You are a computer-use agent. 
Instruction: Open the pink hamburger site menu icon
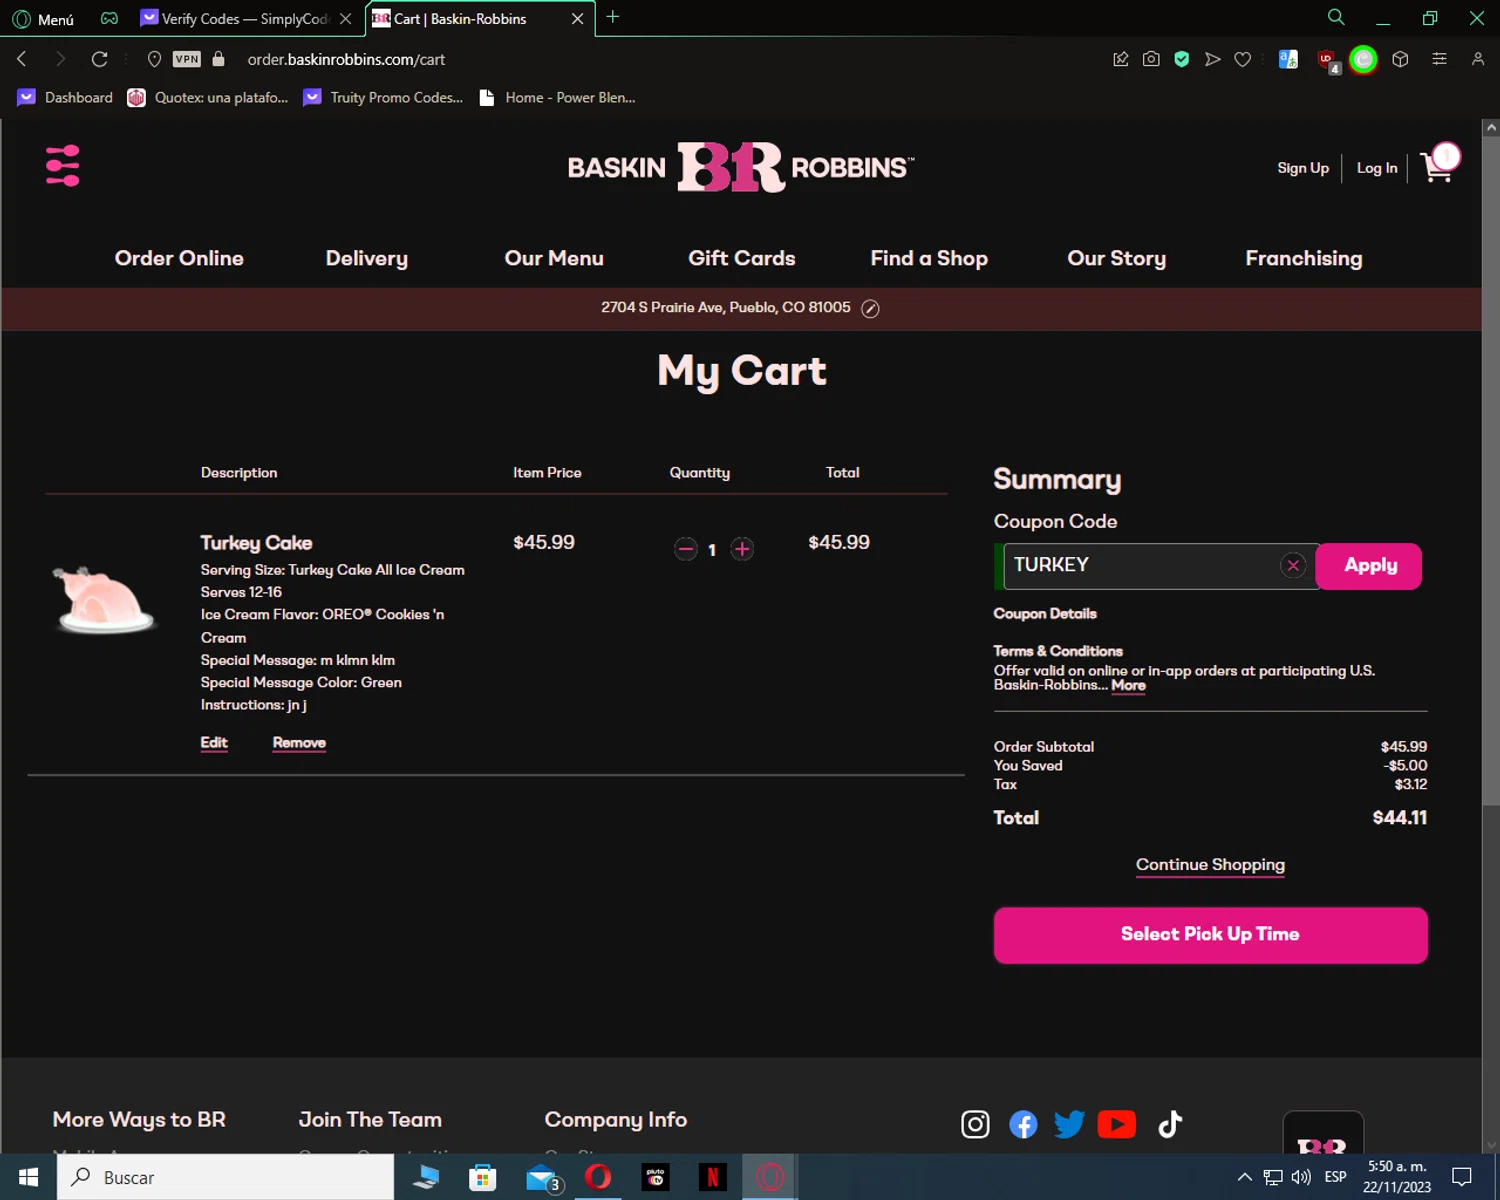[62, 166]
